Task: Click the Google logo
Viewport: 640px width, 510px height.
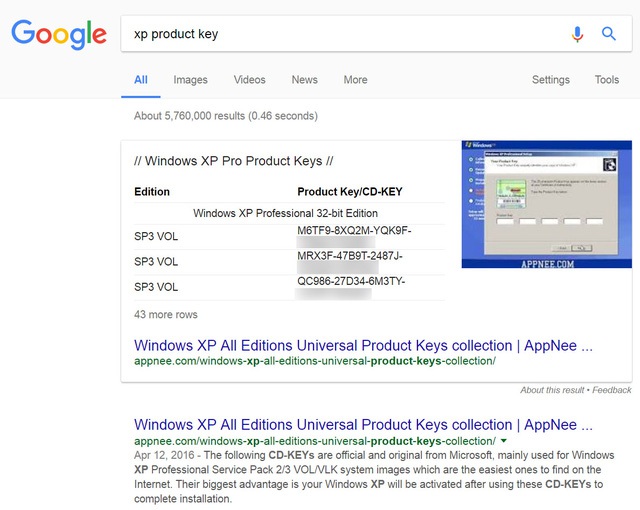Action: pos(59,34)
